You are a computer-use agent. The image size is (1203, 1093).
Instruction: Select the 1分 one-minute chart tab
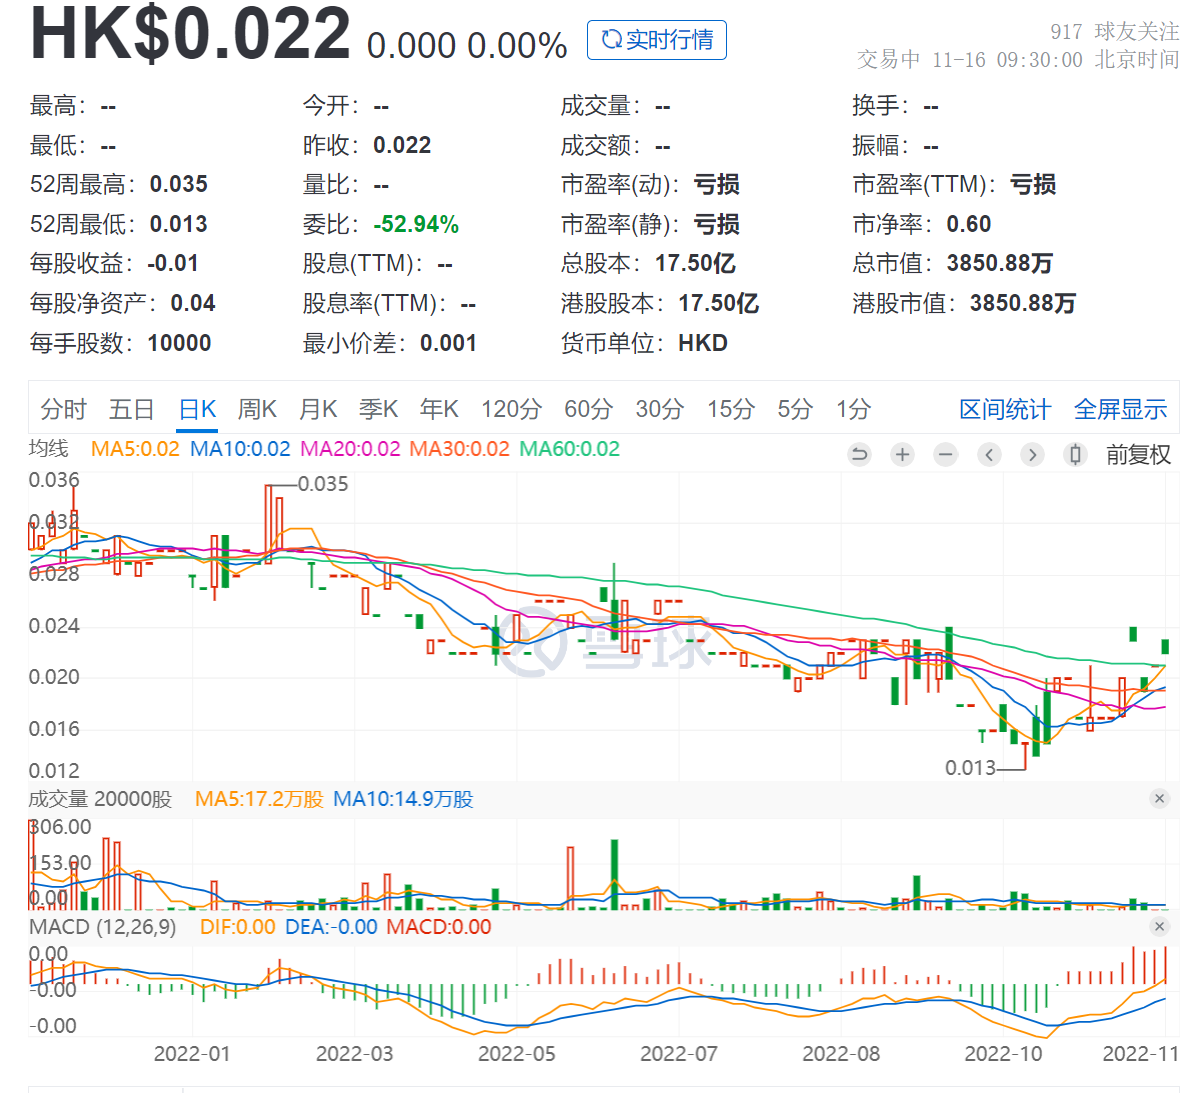click(x=853, y=409)
